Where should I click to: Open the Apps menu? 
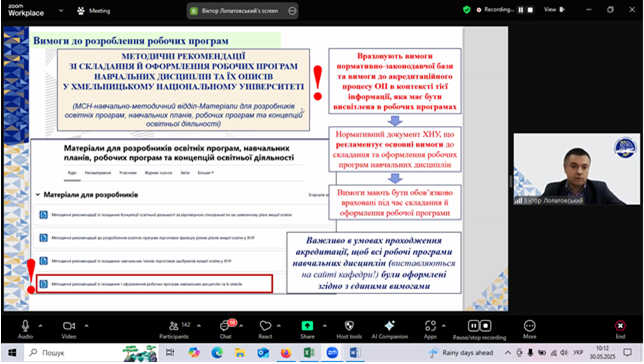(x=430, y=329)
